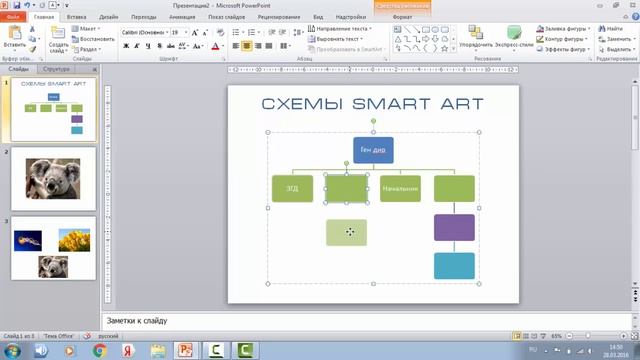Open the Layout (Макет) dropdown
This screenshot has width=640, height=360.
click(x=86, y=29)
